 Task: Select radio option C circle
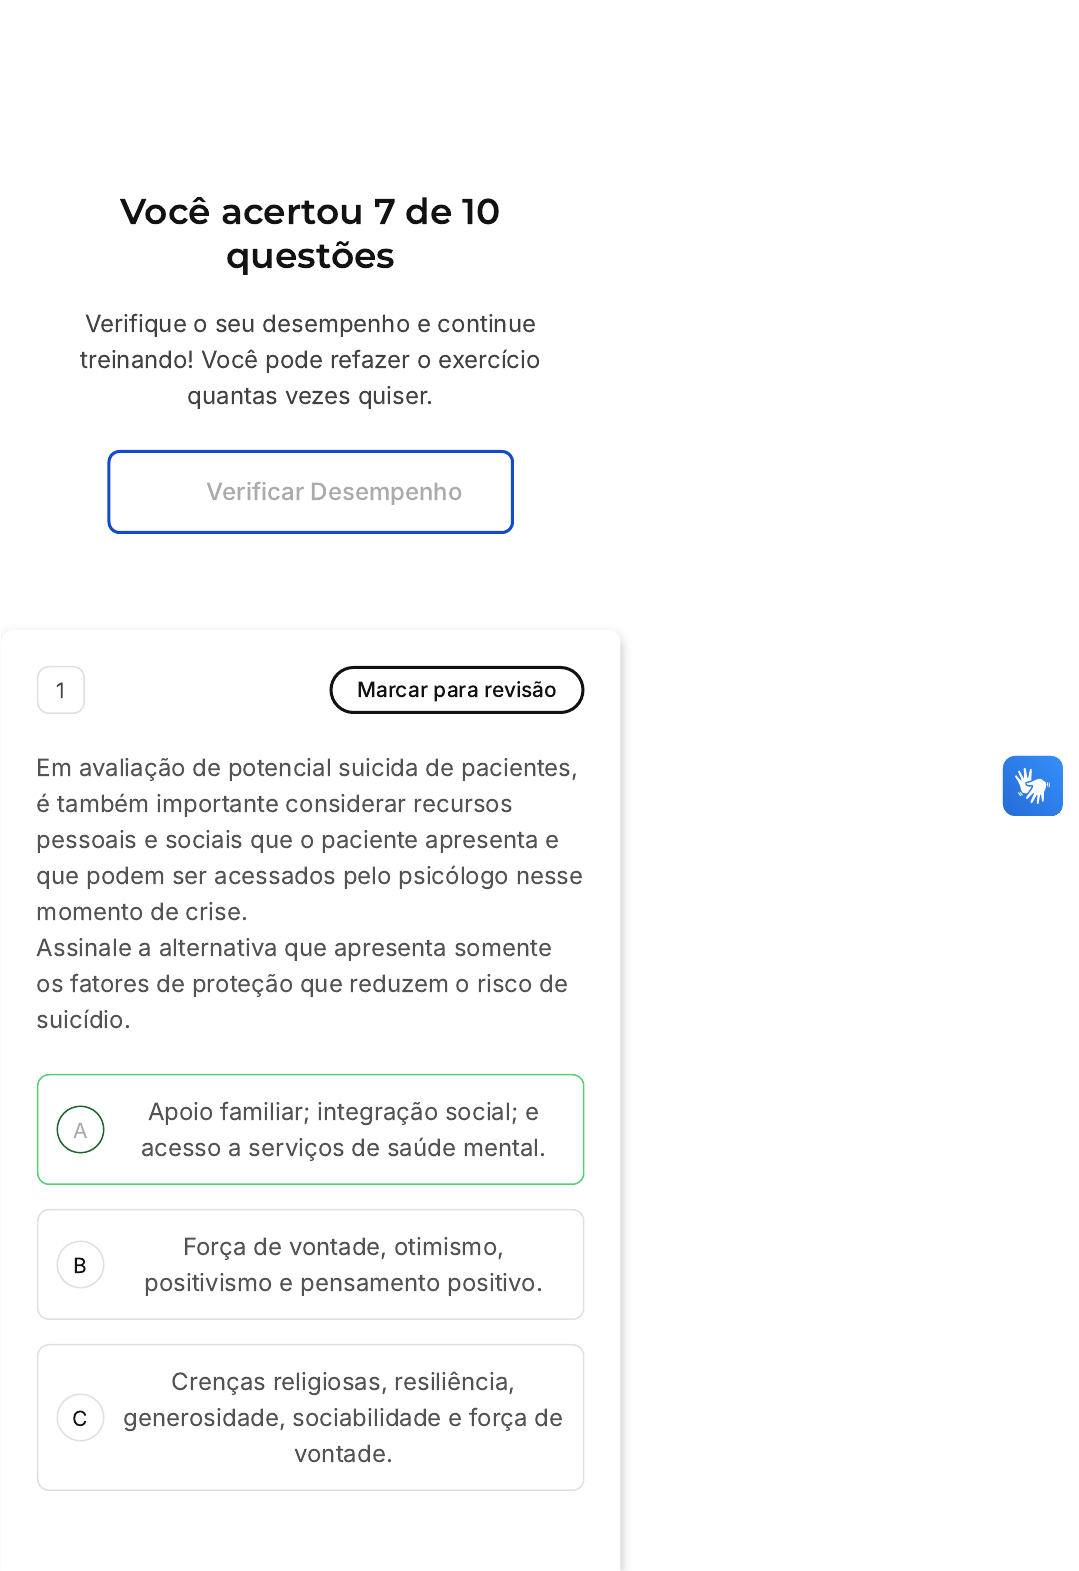(81, 1418)
